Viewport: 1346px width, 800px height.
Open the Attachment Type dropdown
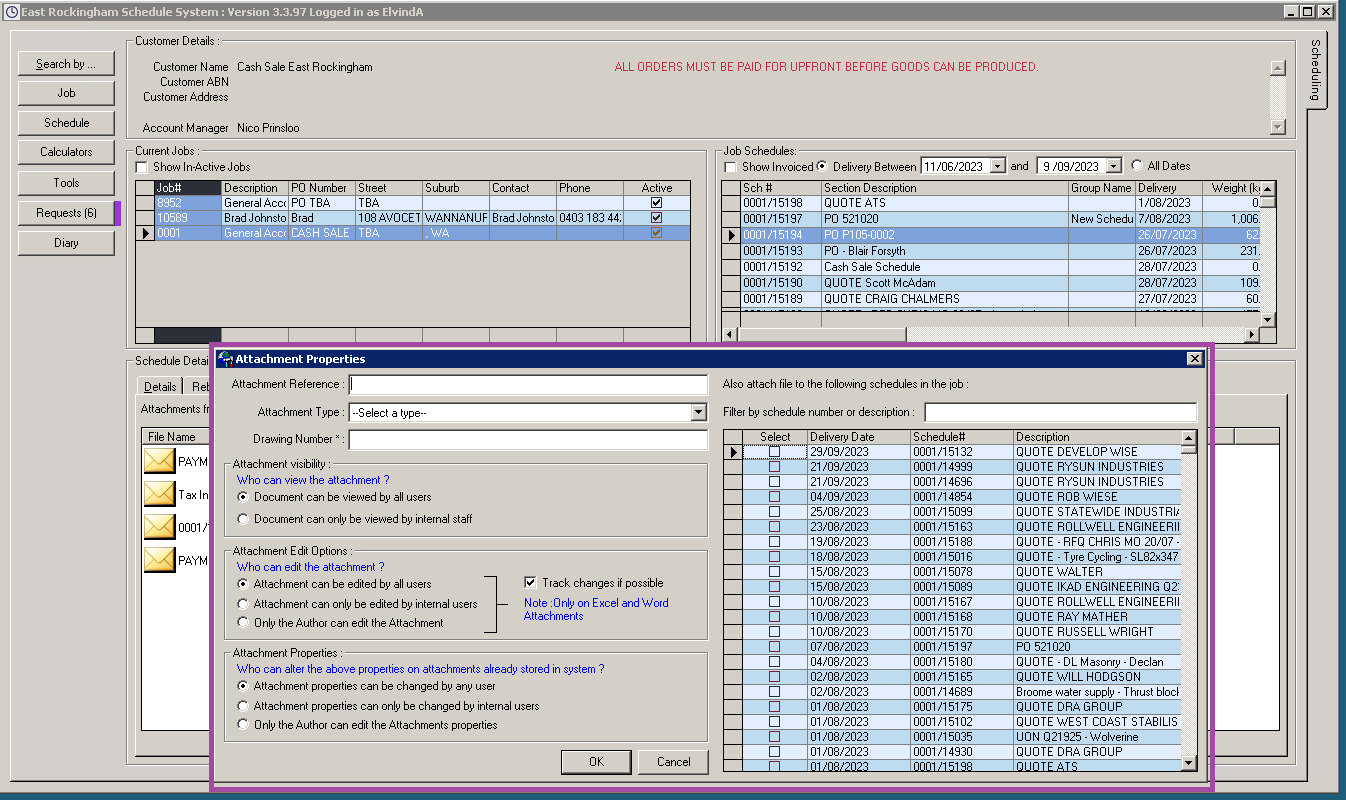pos(697,412)
